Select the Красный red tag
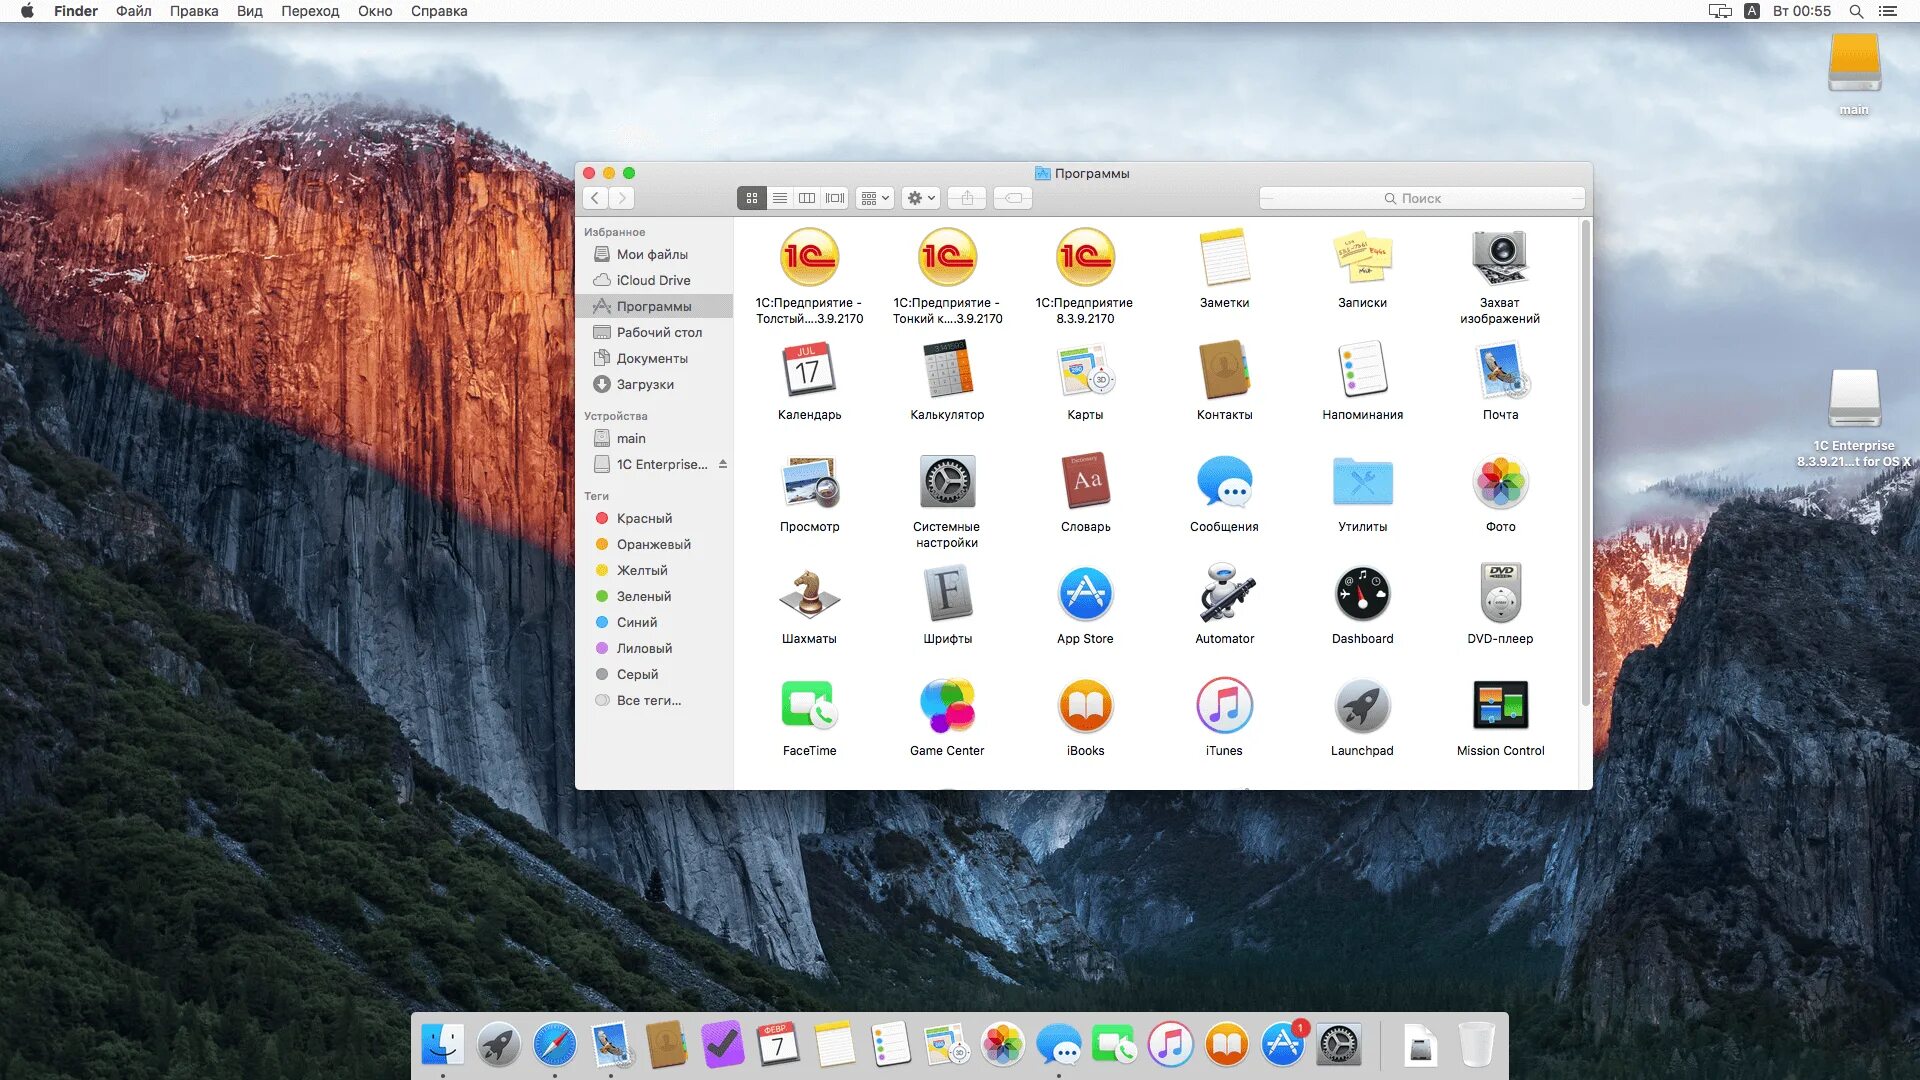 644,518
